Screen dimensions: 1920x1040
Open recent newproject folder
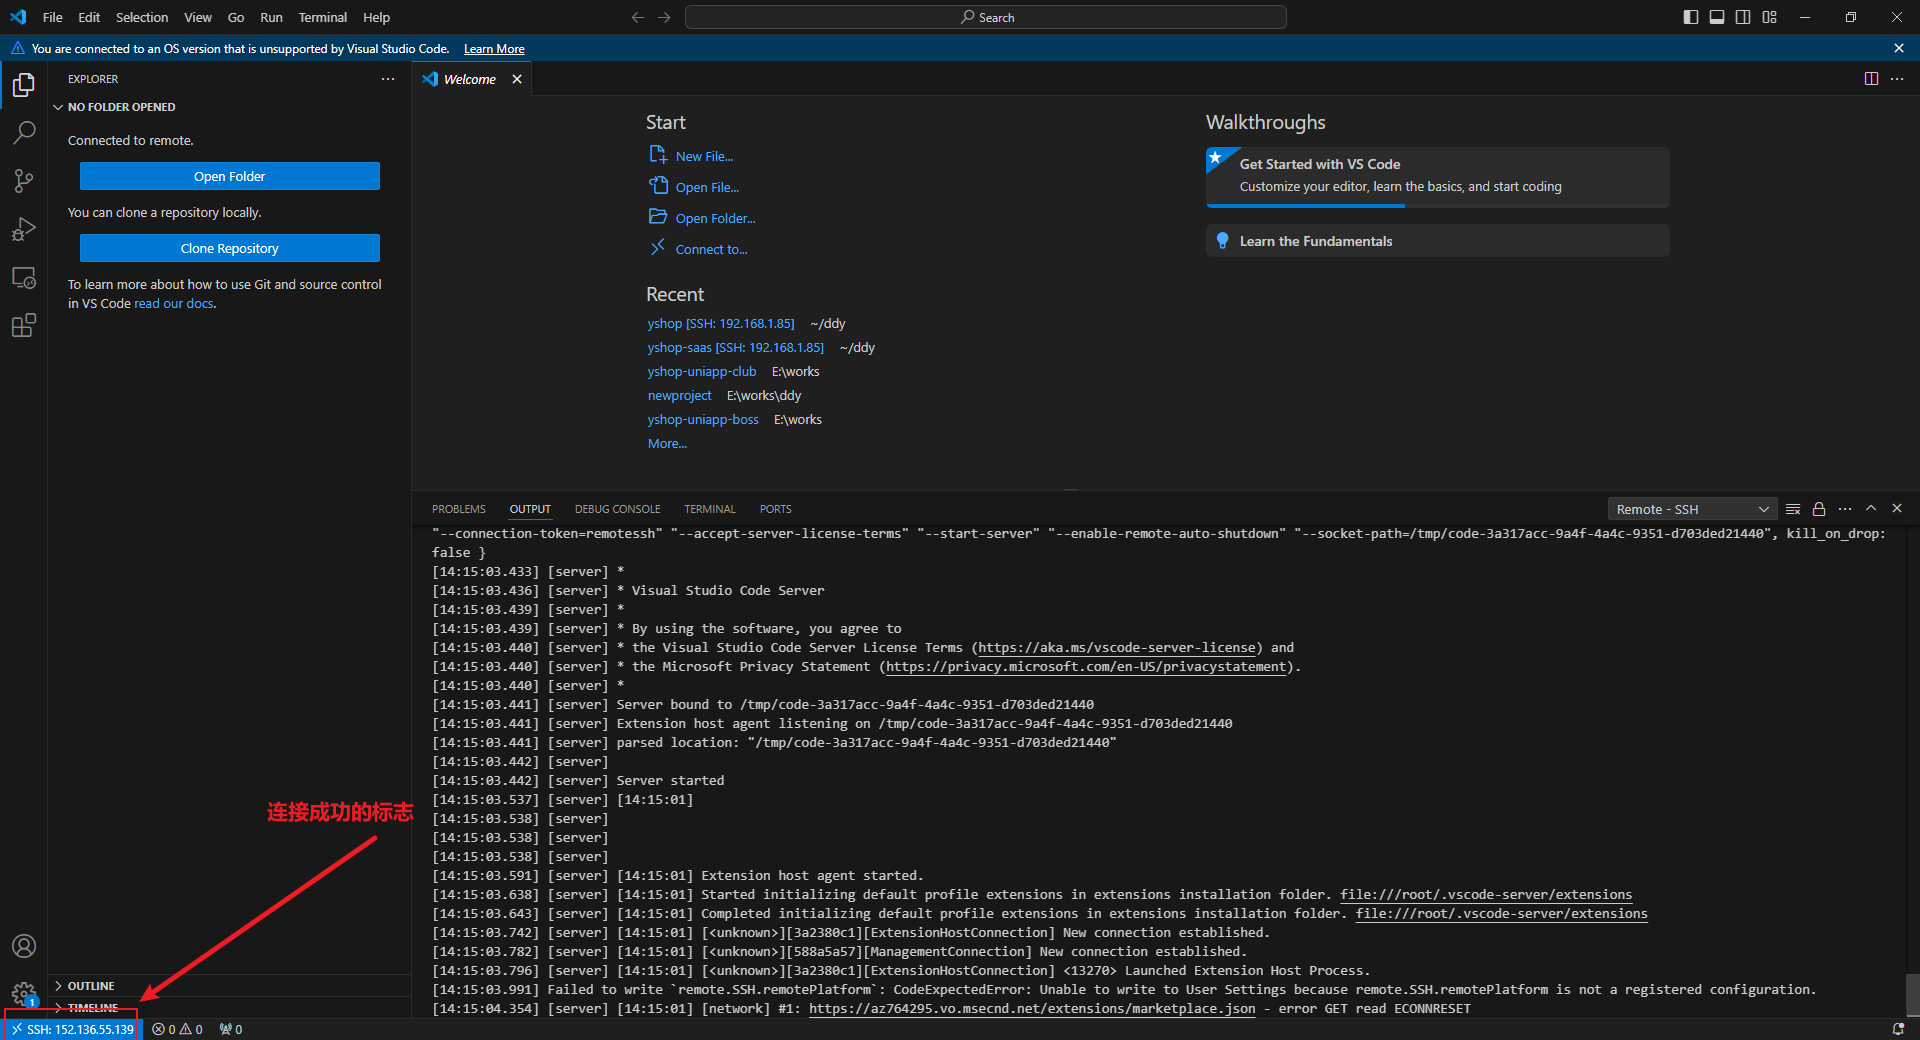[x=679, y=396]
